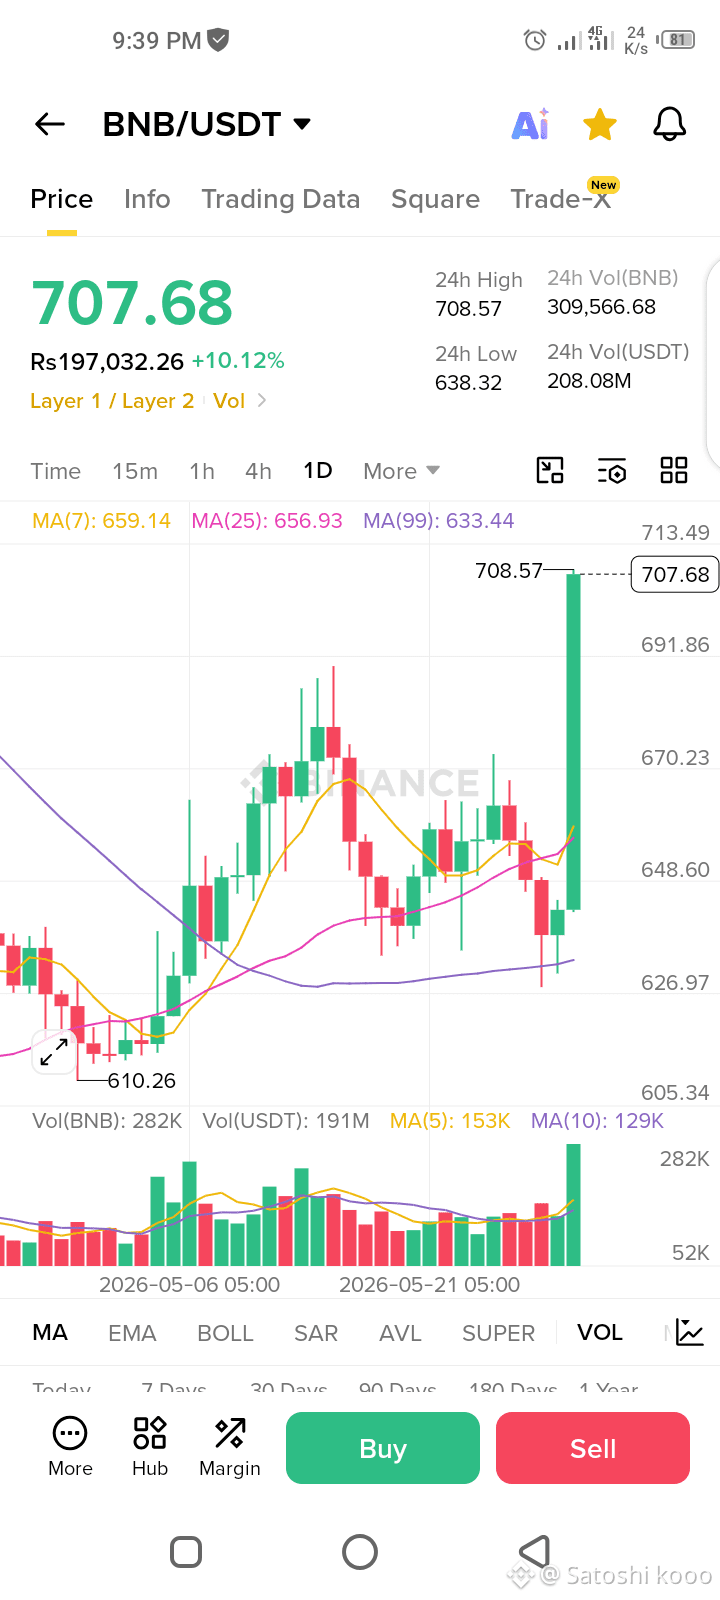This screenshot has height=1600, width=720.
Task: Open the More menu icon
Action: pos(70,1447)
